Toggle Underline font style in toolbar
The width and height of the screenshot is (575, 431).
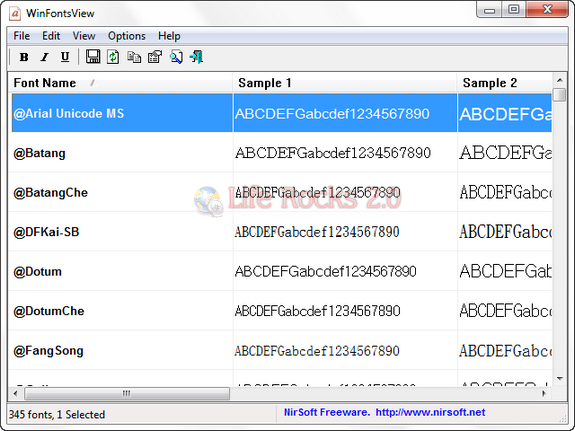[x=65, y=57]
